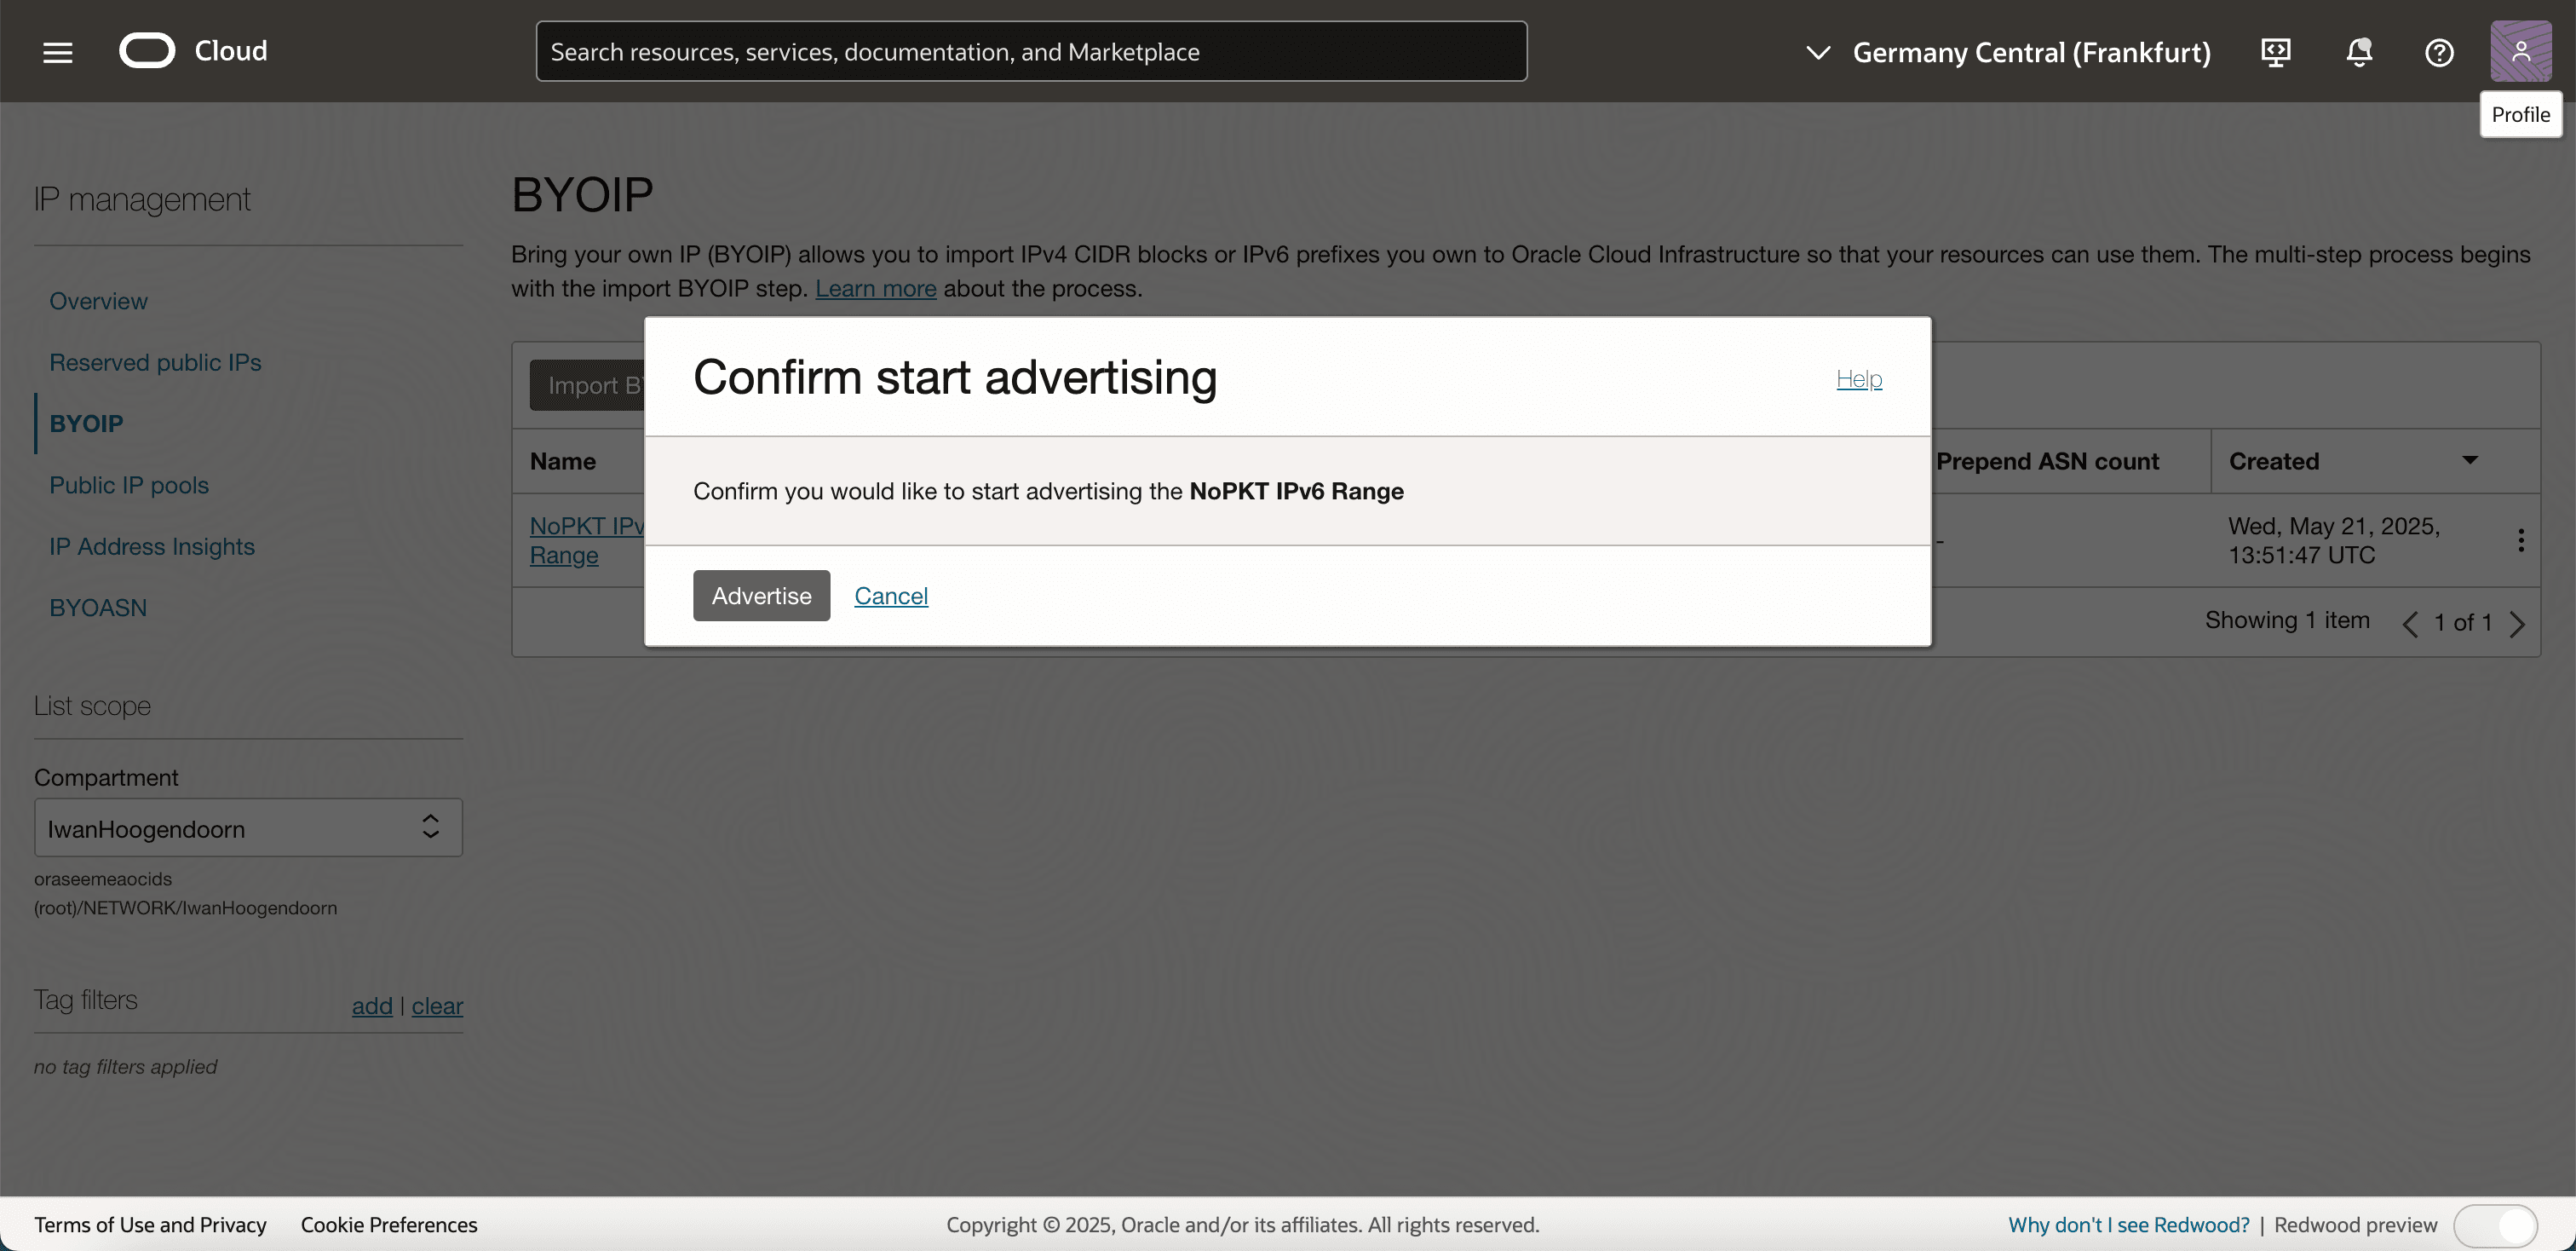Open Reserved public IPs in sidebar
2576x1251 pixels.
[x=155, y=362]
